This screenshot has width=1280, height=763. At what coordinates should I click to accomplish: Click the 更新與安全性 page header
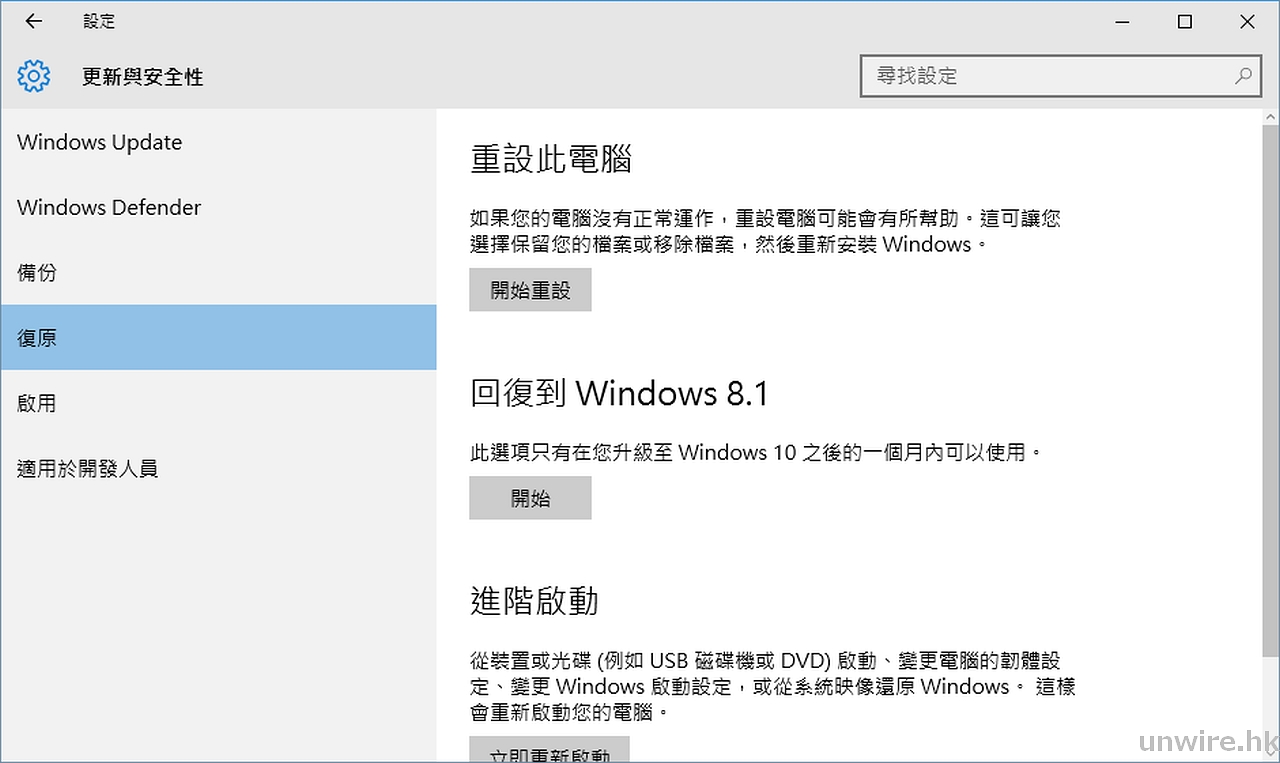click(143, 77)
